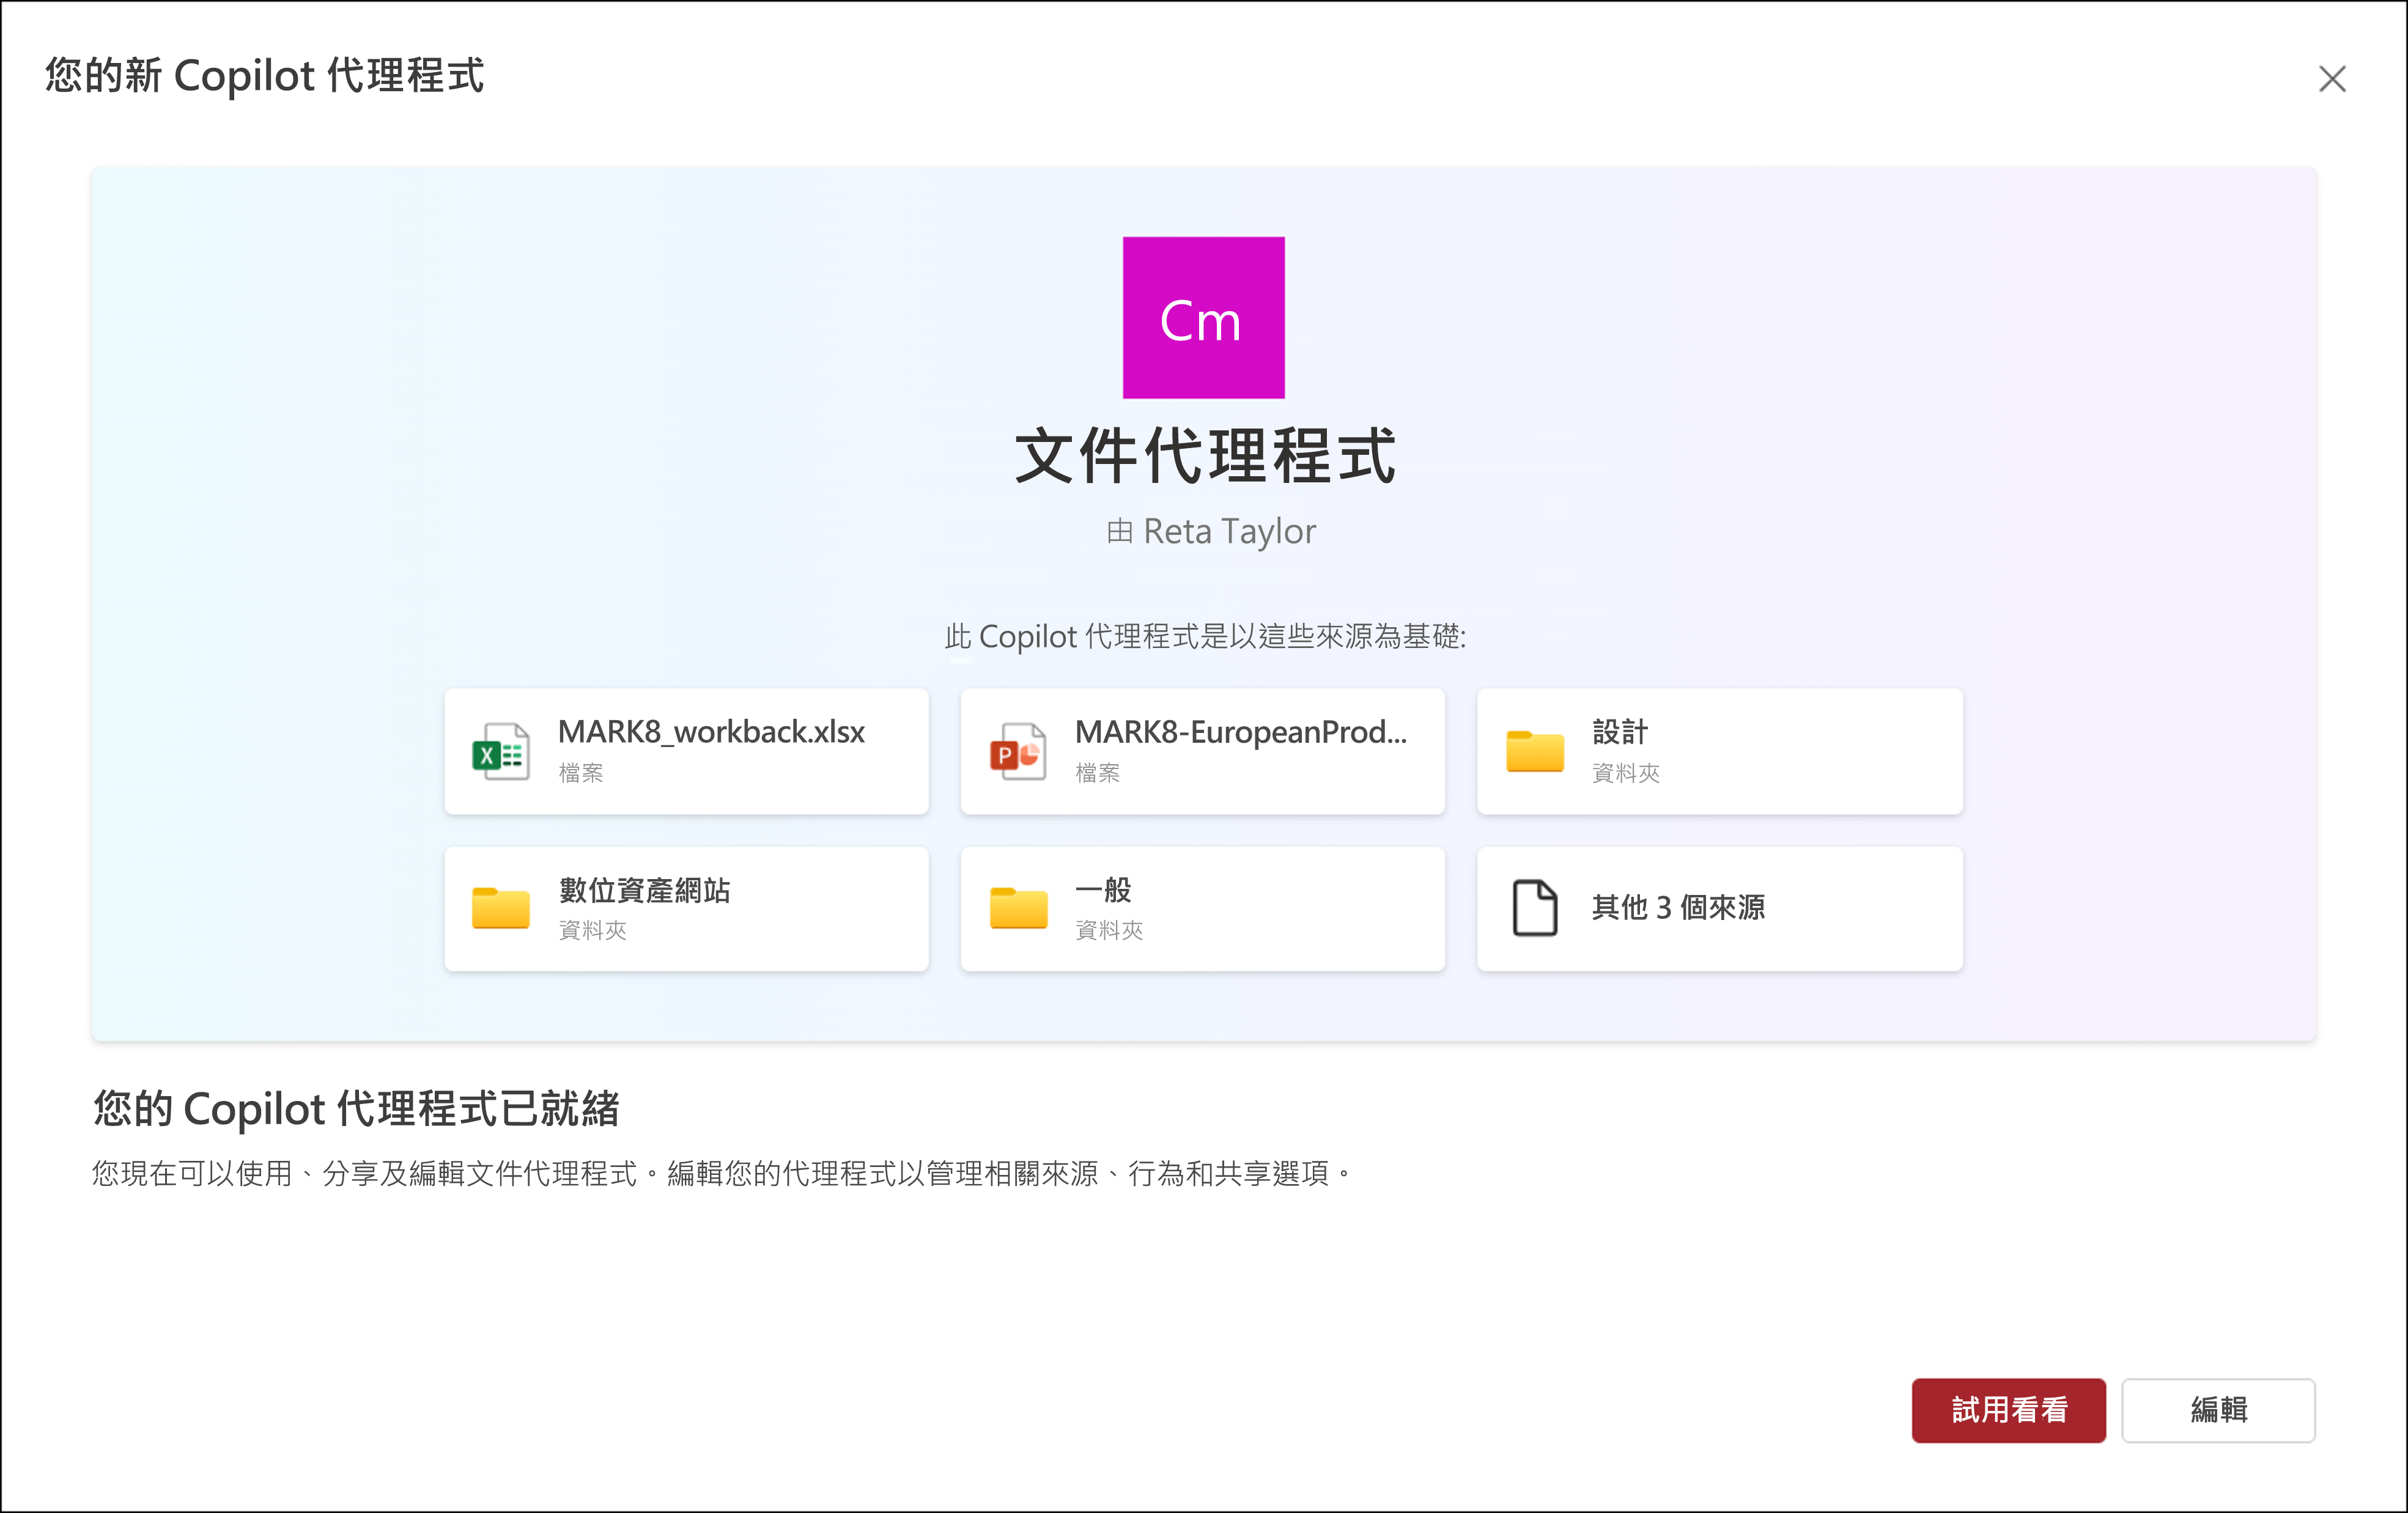Click the Excel icon for MARK8_workback.xlsx
Viewport: 2408px width, 1513px height.
500,751
